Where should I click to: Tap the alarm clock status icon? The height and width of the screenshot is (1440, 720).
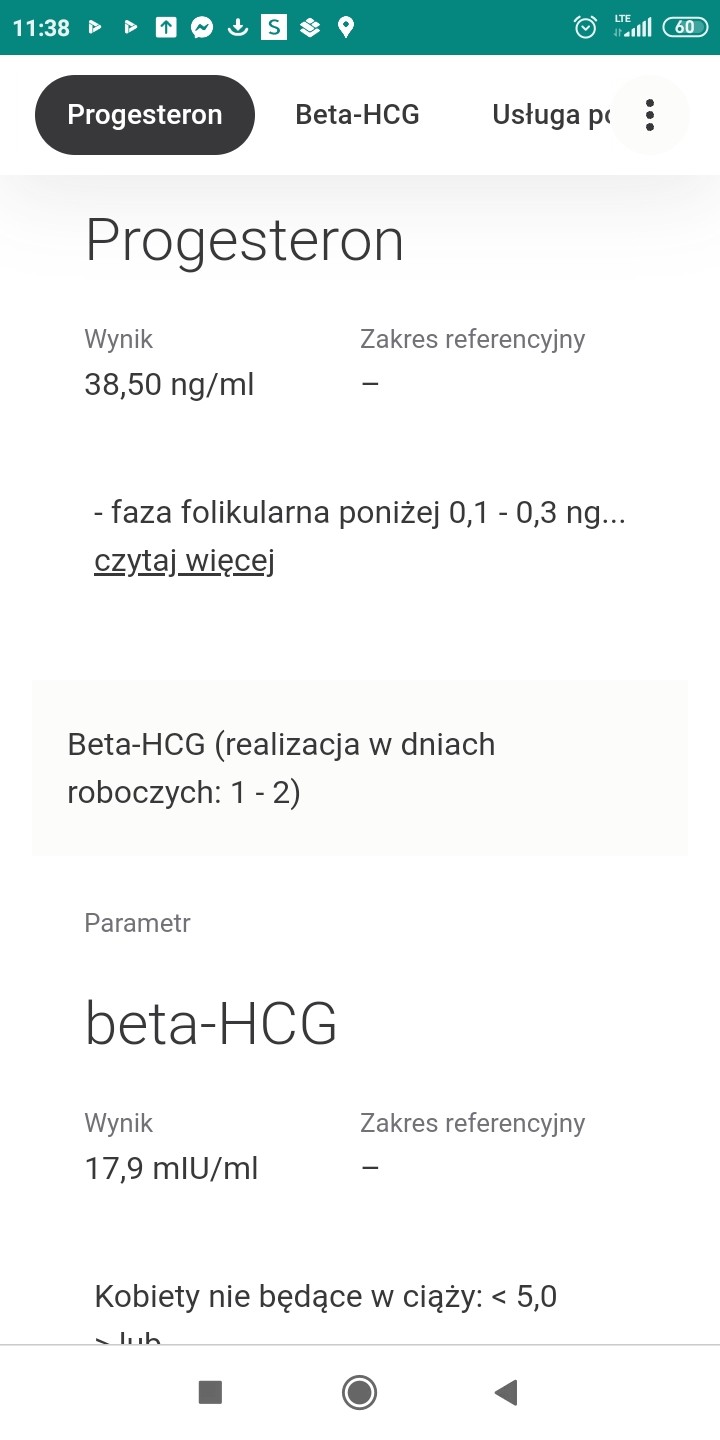click(586, 27)
